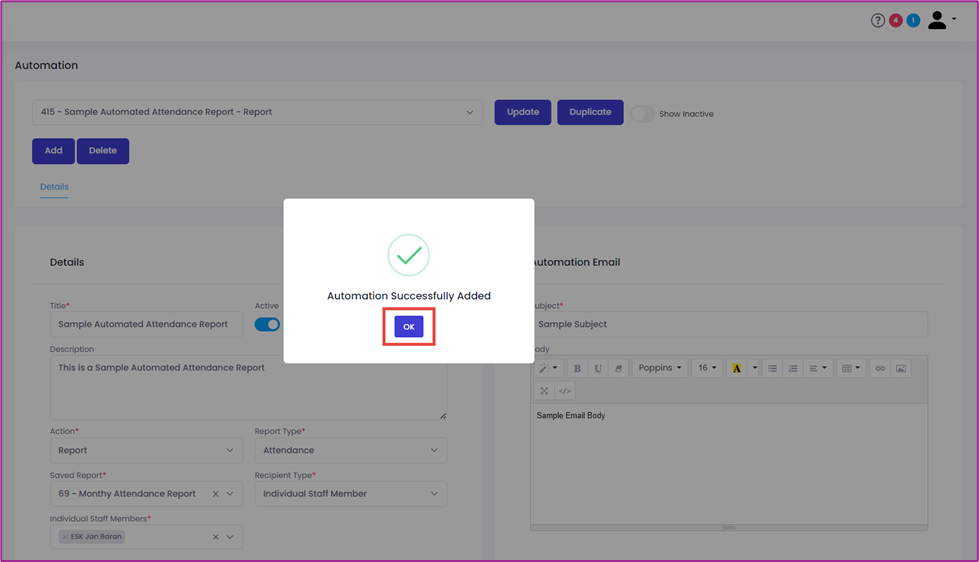Open the red notification badge showing 4
Image resolution: width=979 pixels, height=562 pixels.
[896, 21]
